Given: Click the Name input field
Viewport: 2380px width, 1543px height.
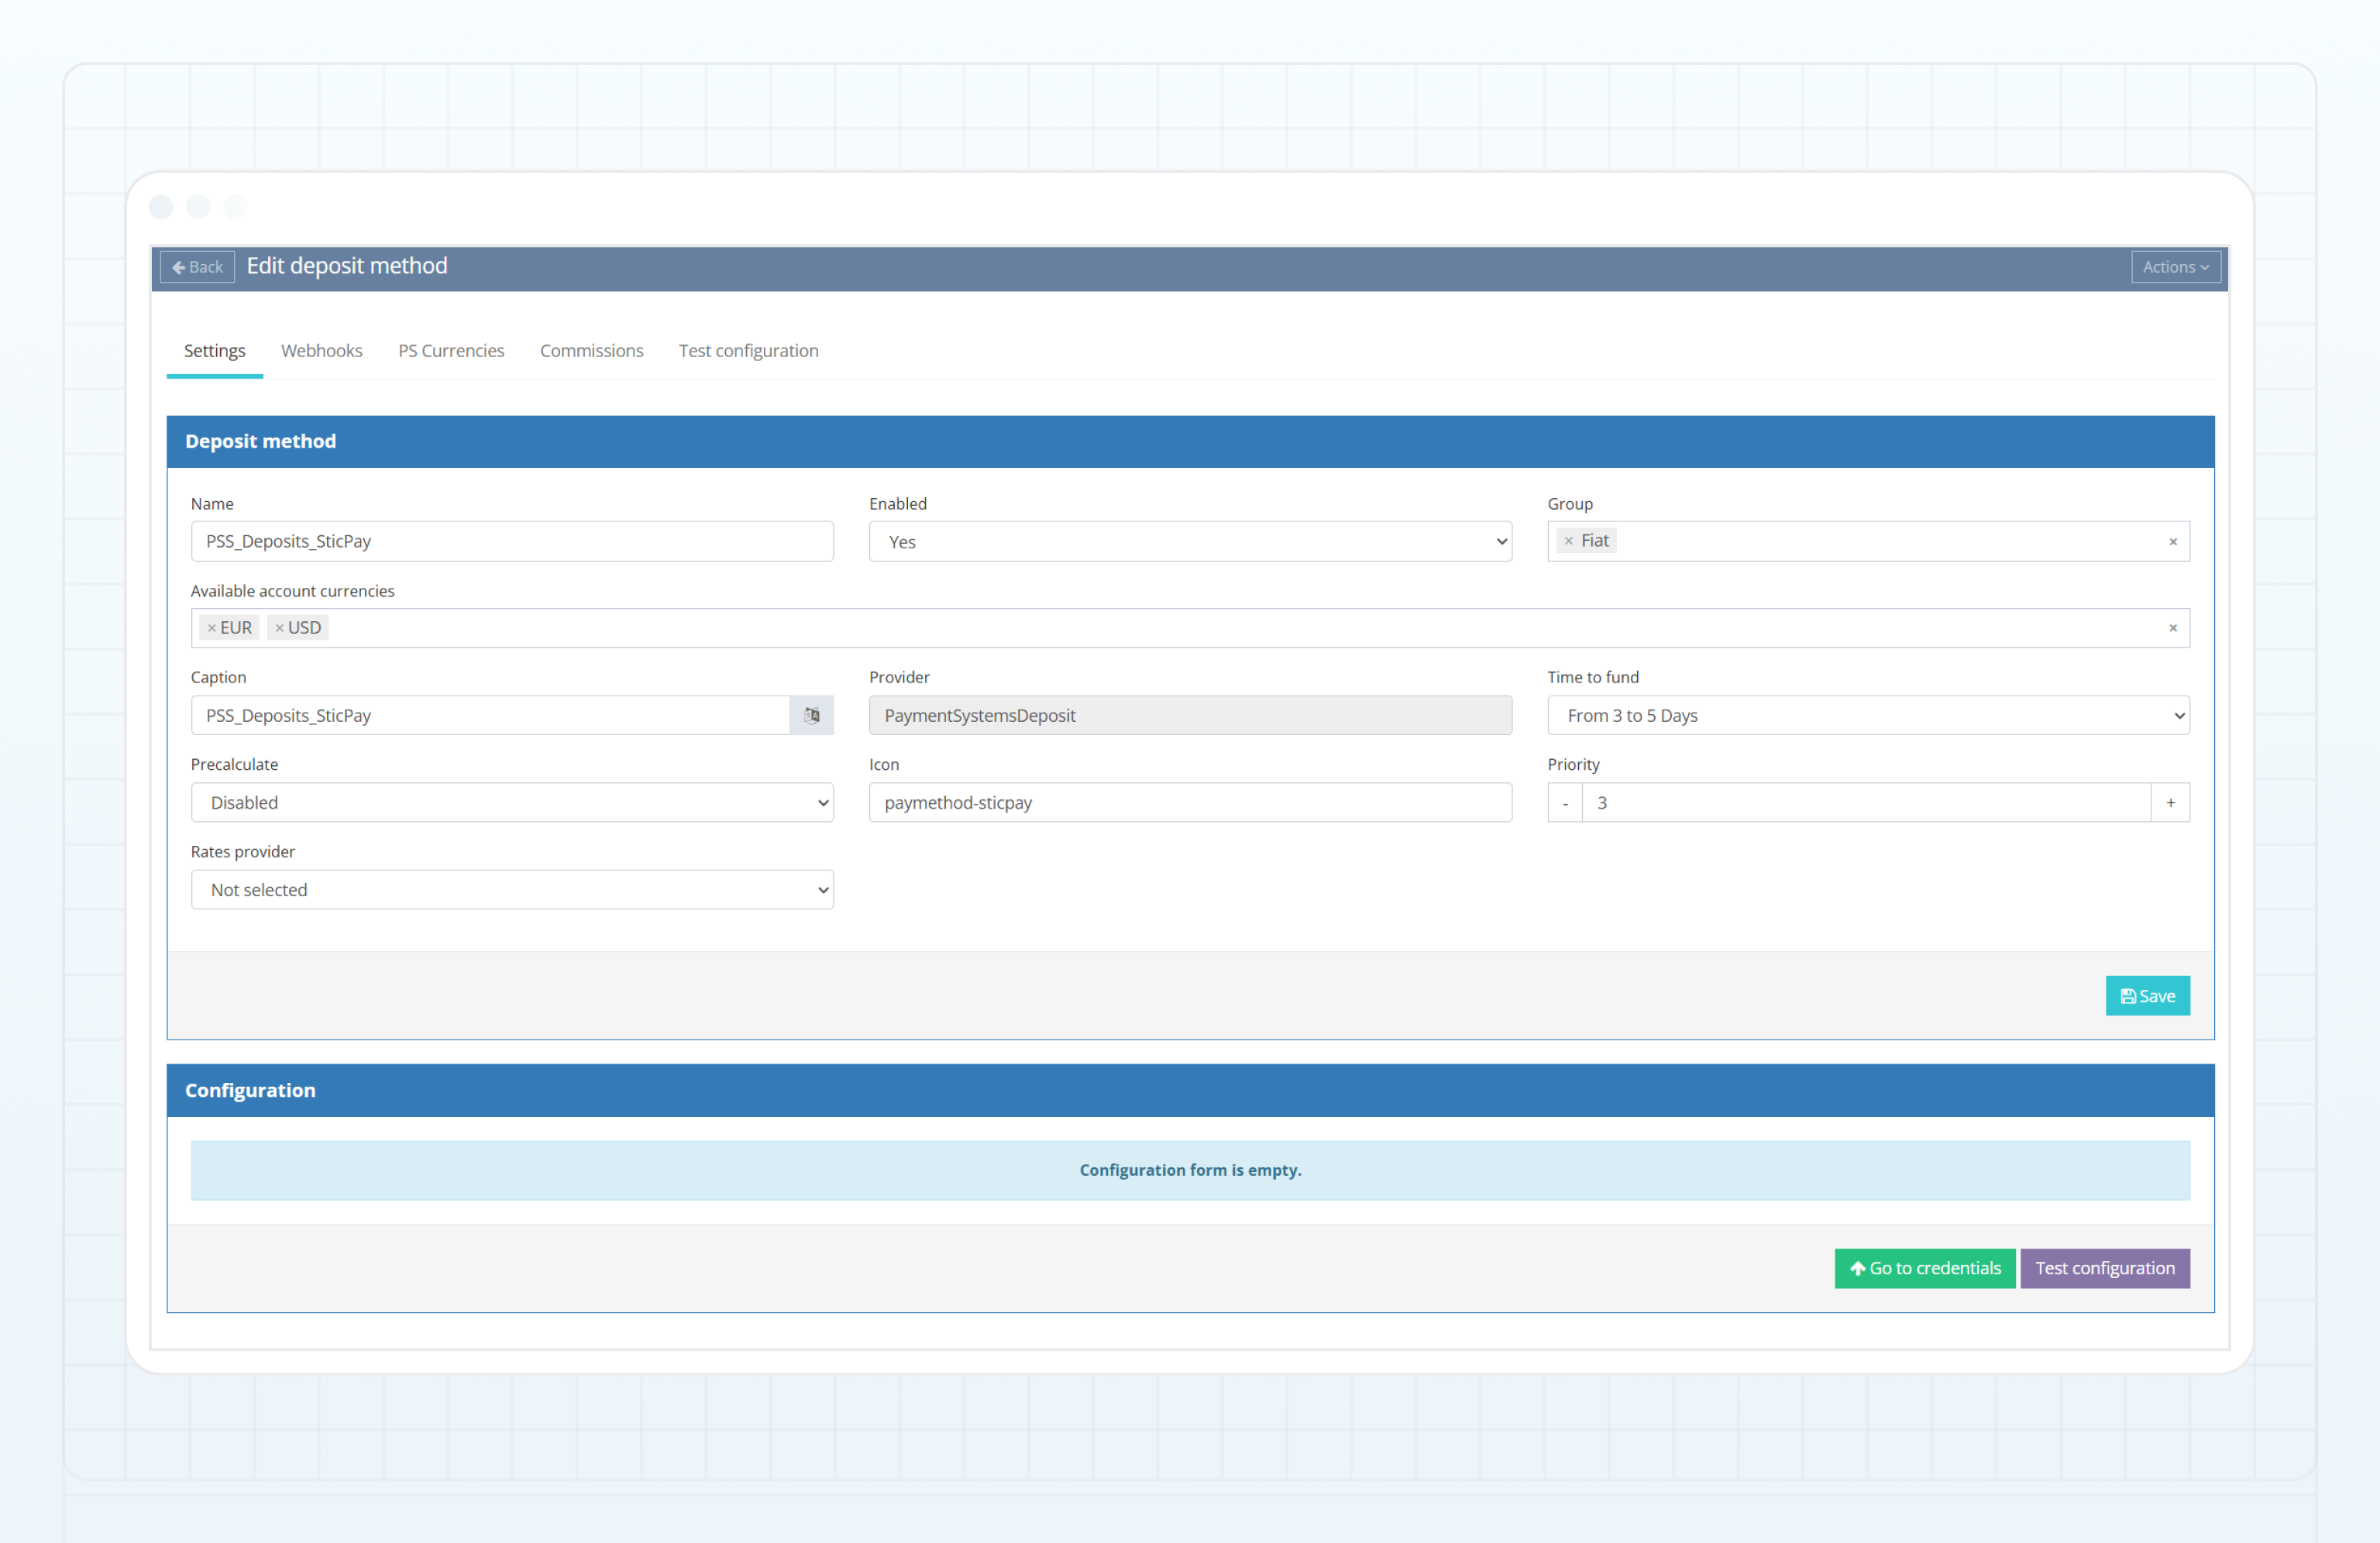Looking at the screenshot, I should coord(512,541).
